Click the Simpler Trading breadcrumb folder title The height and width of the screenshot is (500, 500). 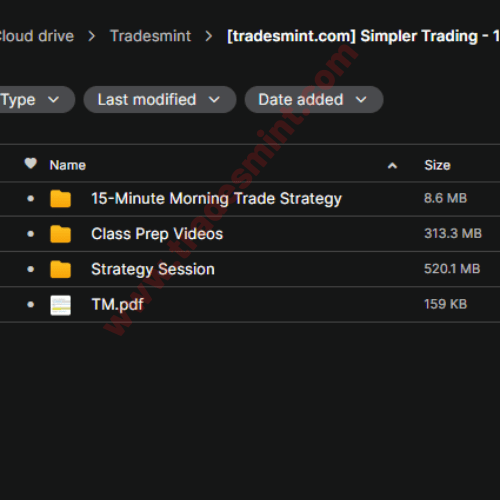tap(363, 36)
